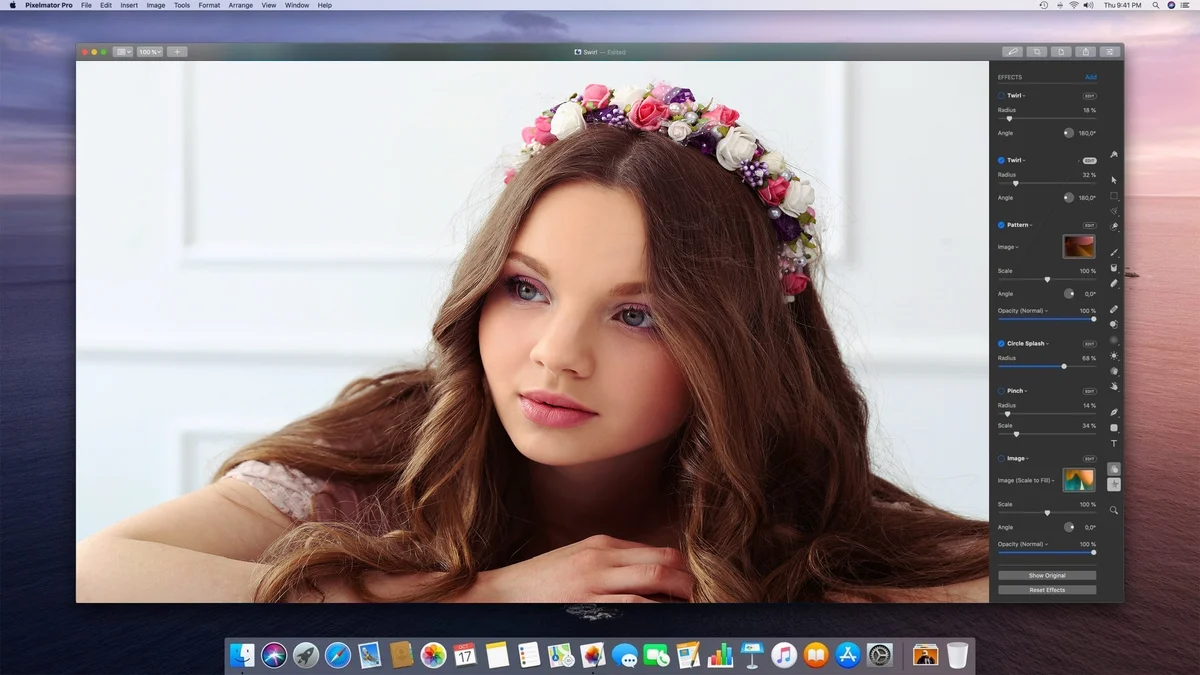This screenshot has width=1200, height=675.
Task: Click the Show Original button
Action: 1047,576
